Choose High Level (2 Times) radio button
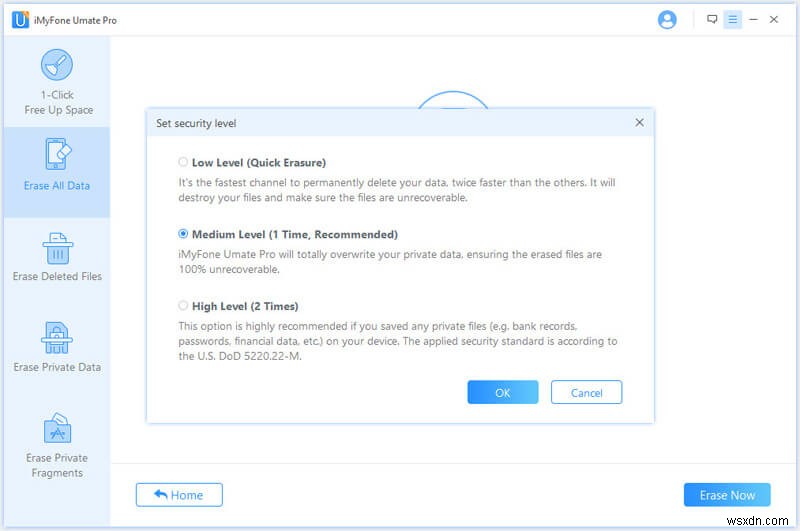The image size is (800, 531). pyautogui.click(x=183, y=306)
